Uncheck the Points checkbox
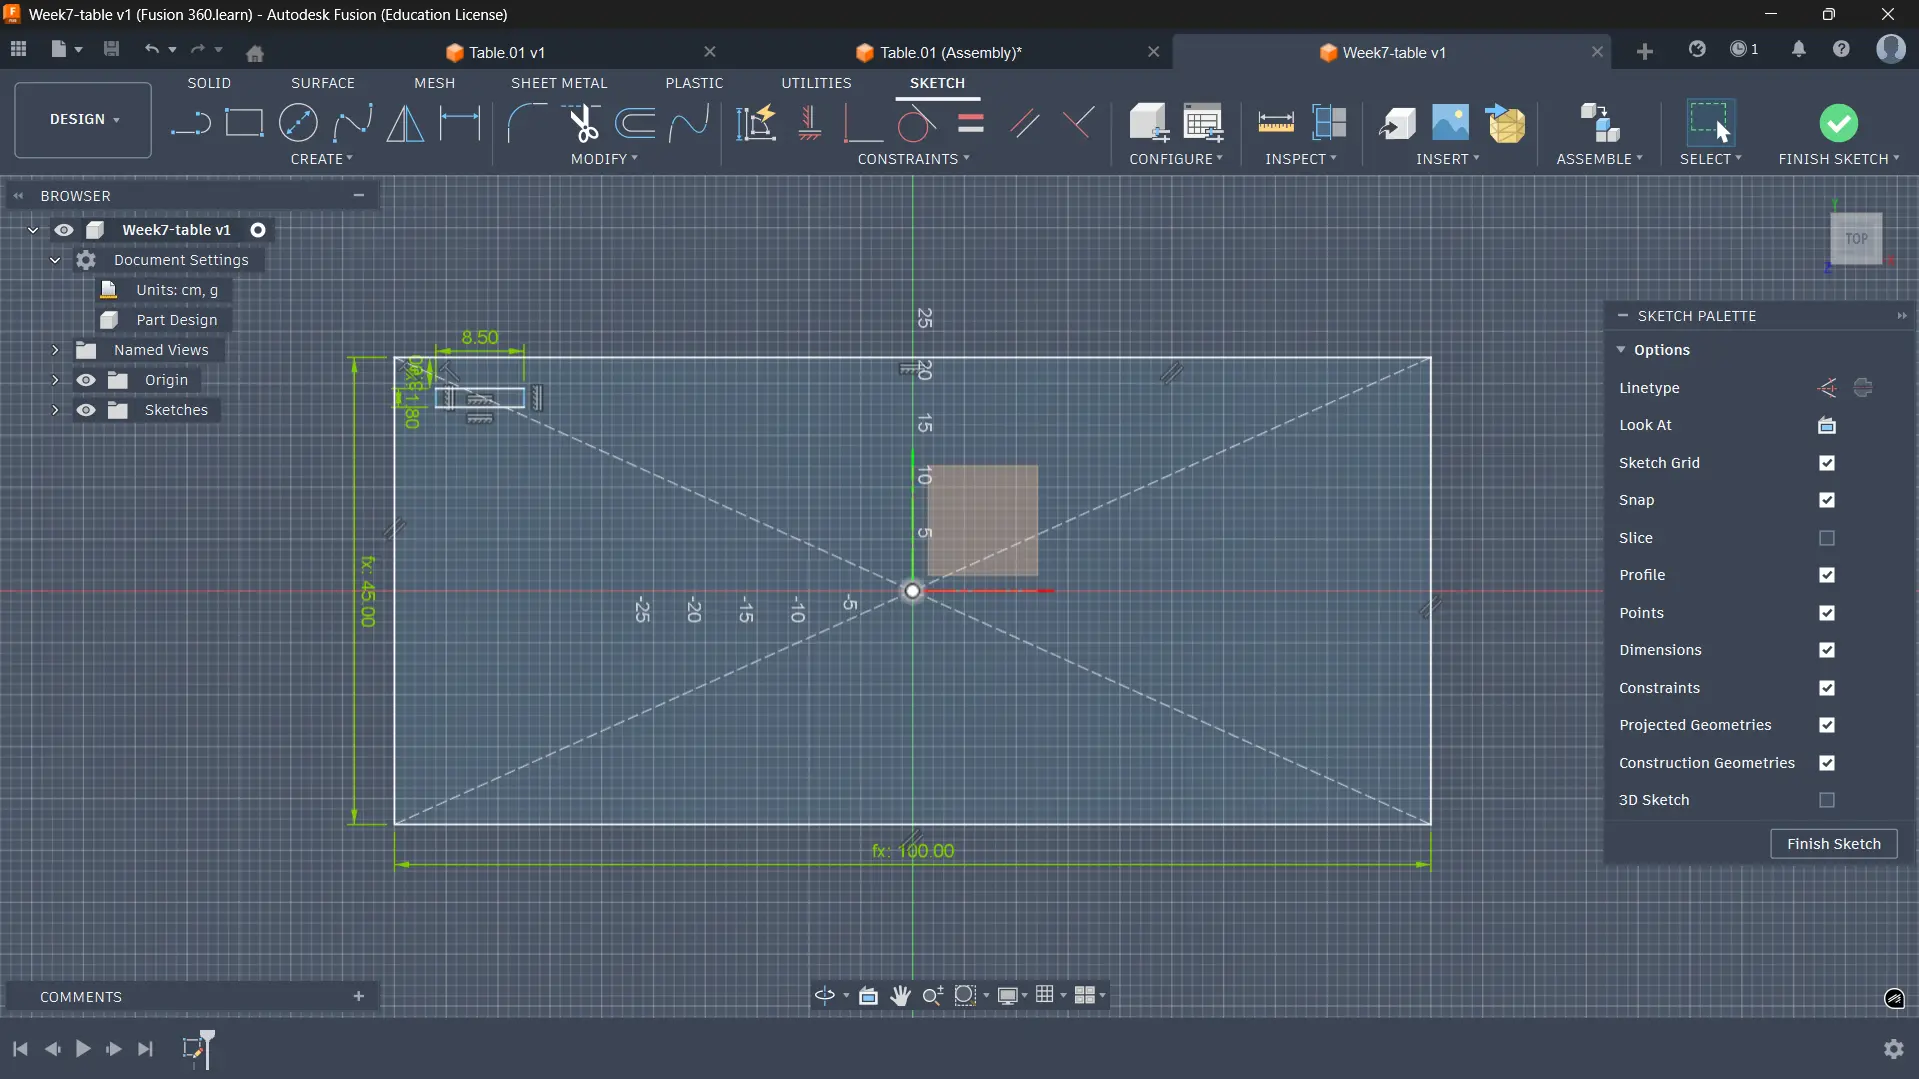Screen dimensions: 1919x1079 [1827, 613]
